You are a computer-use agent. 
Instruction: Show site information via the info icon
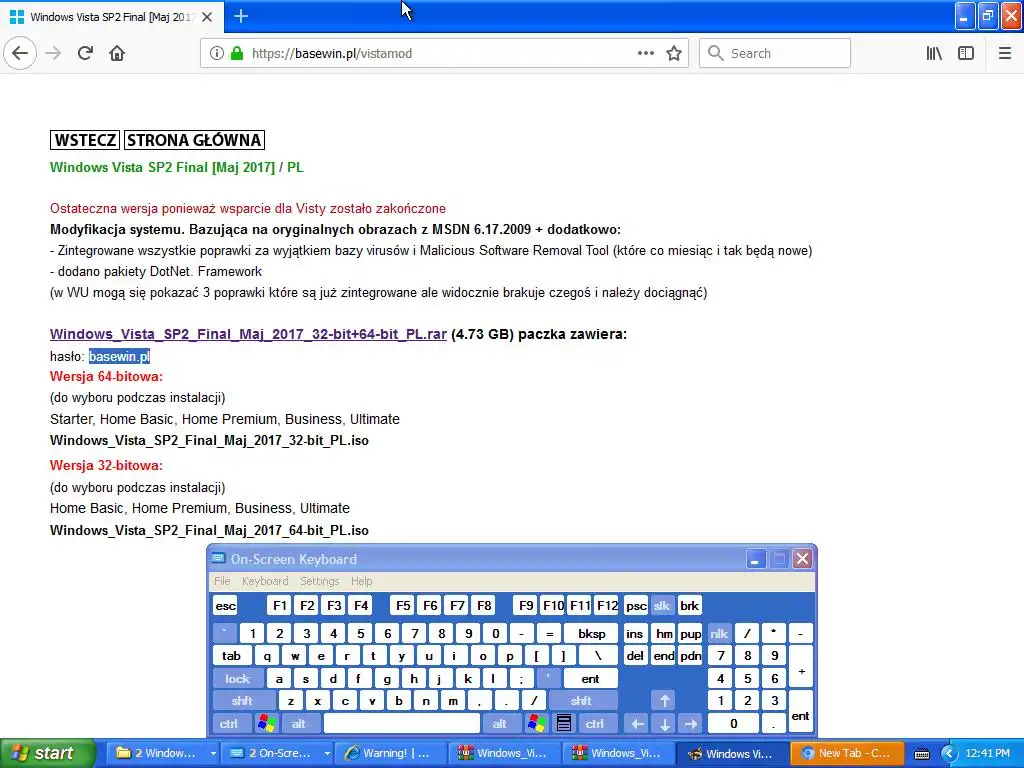(x=217, y=53)
